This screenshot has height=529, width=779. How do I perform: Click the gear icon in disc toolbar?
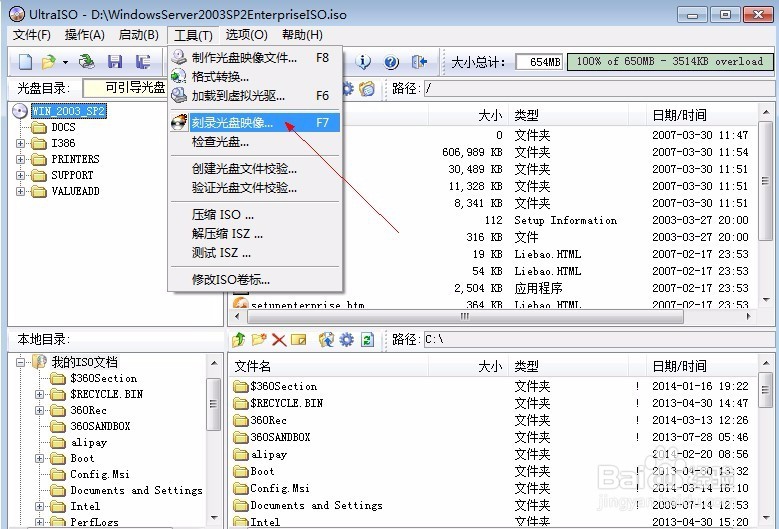[x=348, y=89]
